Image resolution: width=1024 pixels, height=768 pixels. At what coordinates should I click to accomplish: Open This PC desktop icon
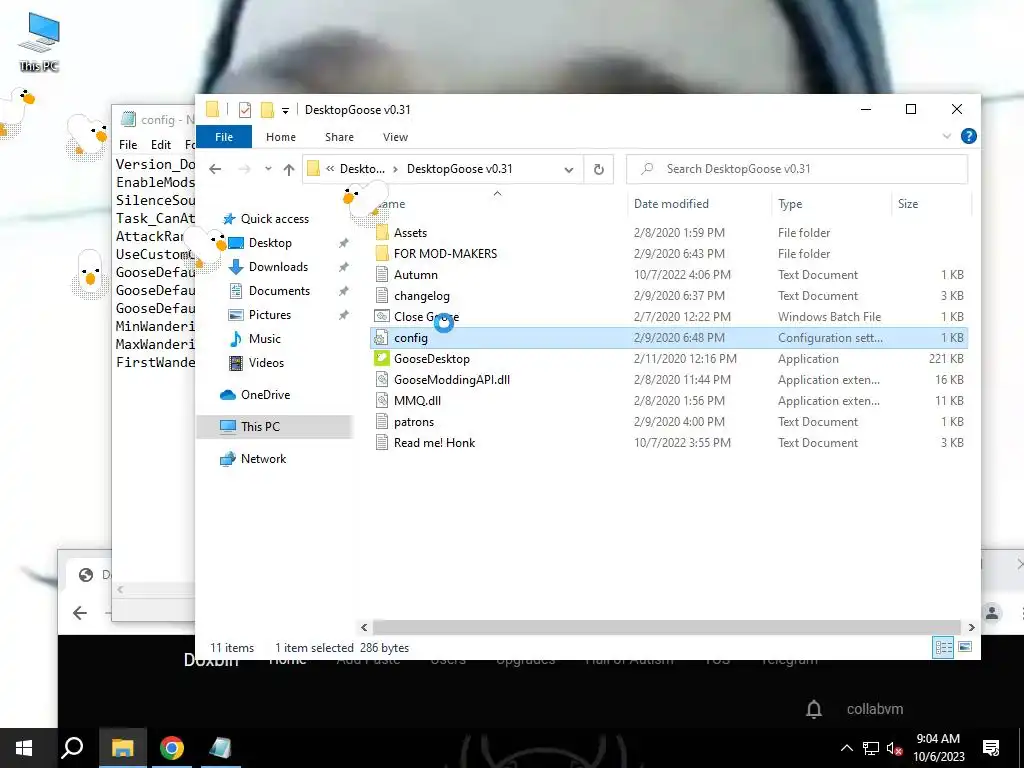[x=39, y=42]
